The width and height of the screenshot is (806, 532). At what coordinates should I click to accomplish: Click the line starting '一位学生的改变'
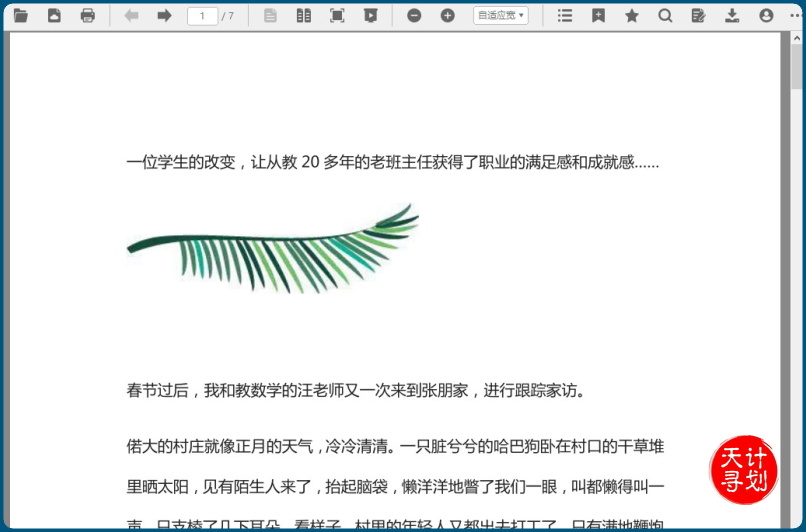tap(393, 162)
